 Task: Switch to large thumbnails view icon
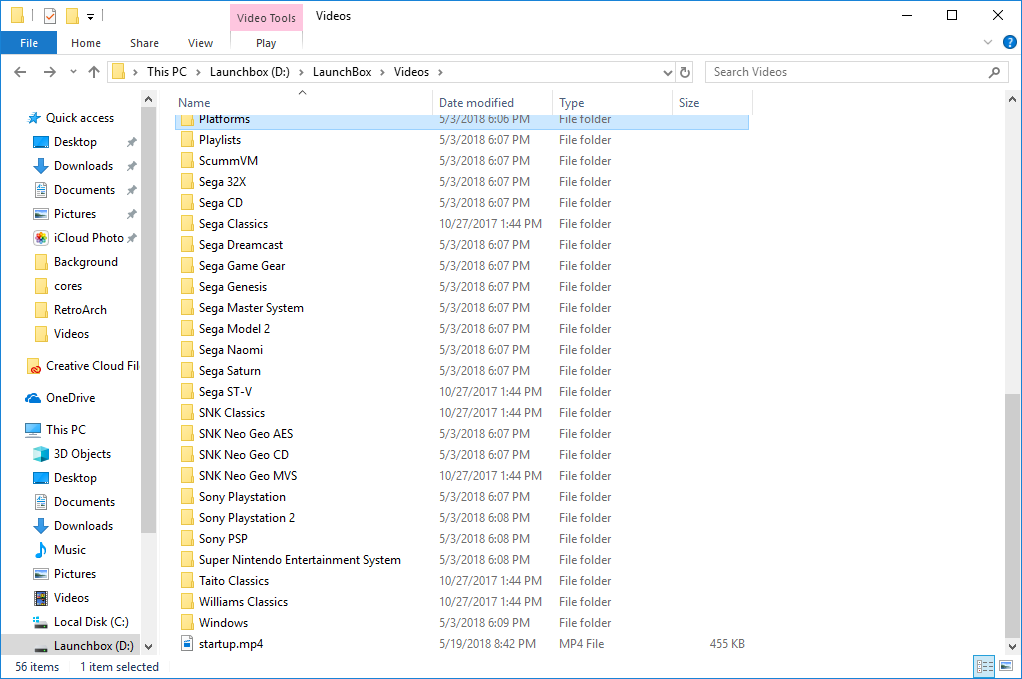point(1006,666)
